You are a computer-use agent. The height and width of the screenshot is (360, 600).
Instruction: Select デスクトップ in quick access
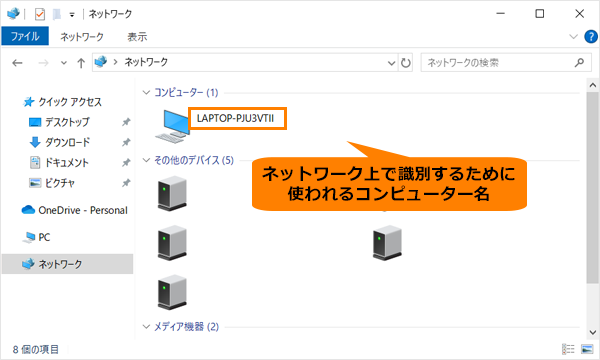pos(67,122)
